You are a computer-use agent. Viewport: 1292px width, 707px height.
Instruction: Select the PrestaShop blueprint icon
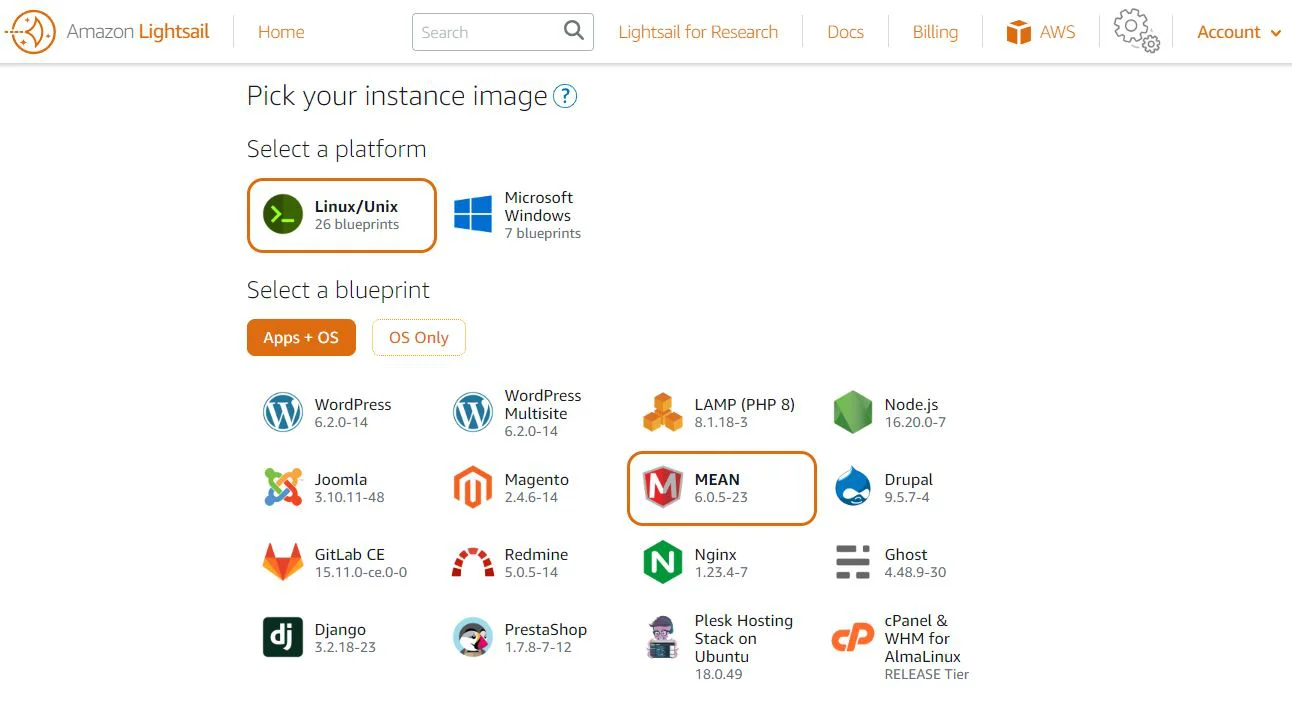click(x=473, y=637)
